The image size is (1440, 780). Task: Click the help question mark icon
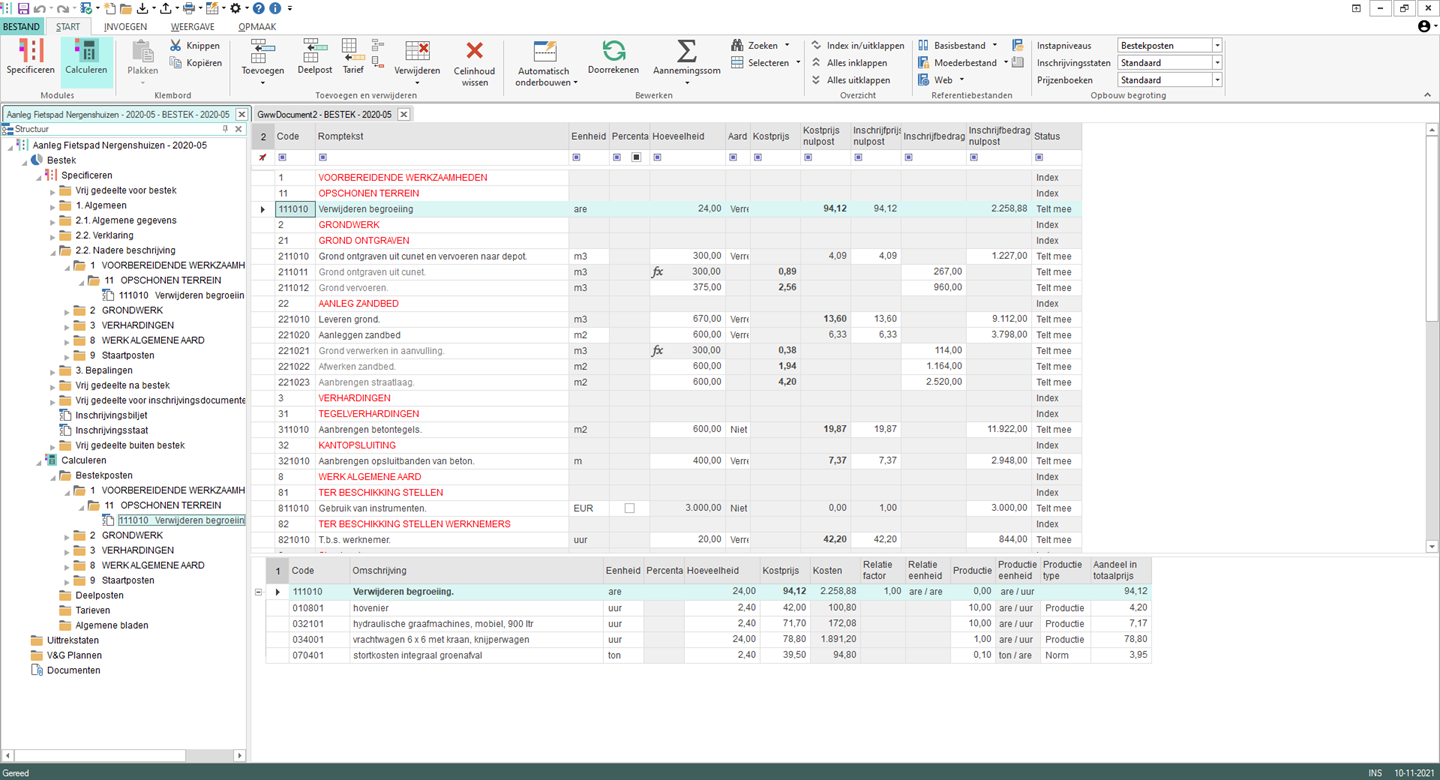click(259, 8)
